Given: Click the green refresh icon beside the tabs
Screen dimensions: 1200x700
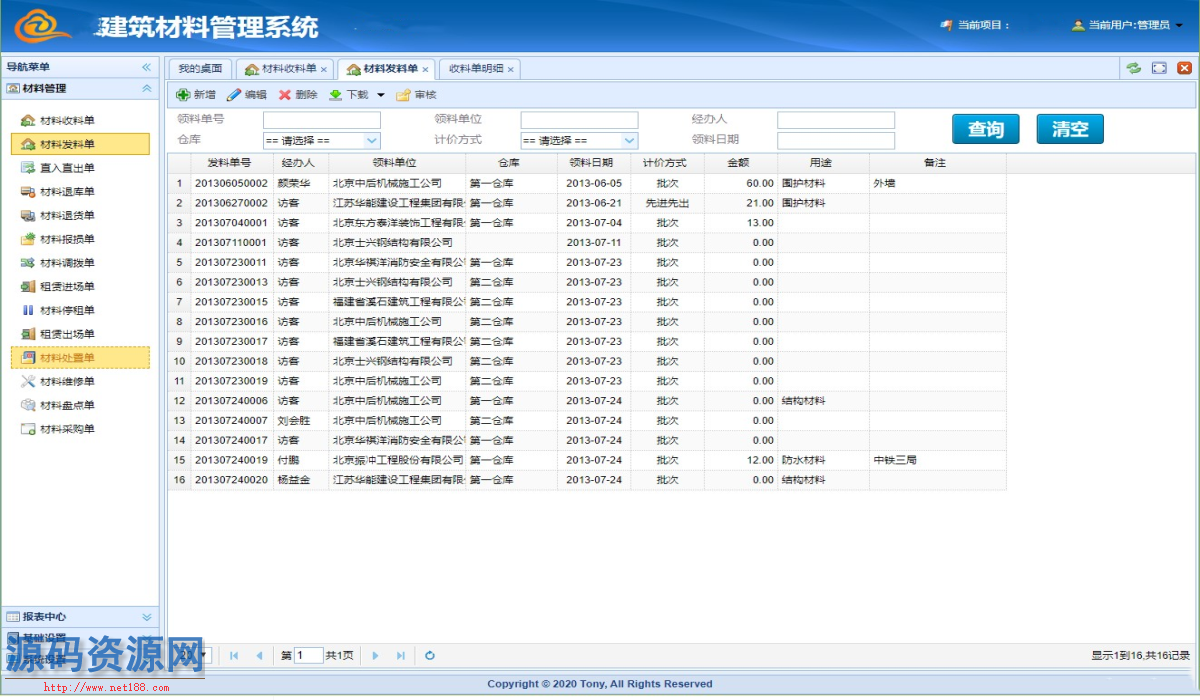Looking at the screenshot, I should pyautogui.click(x=1133, y=68).
